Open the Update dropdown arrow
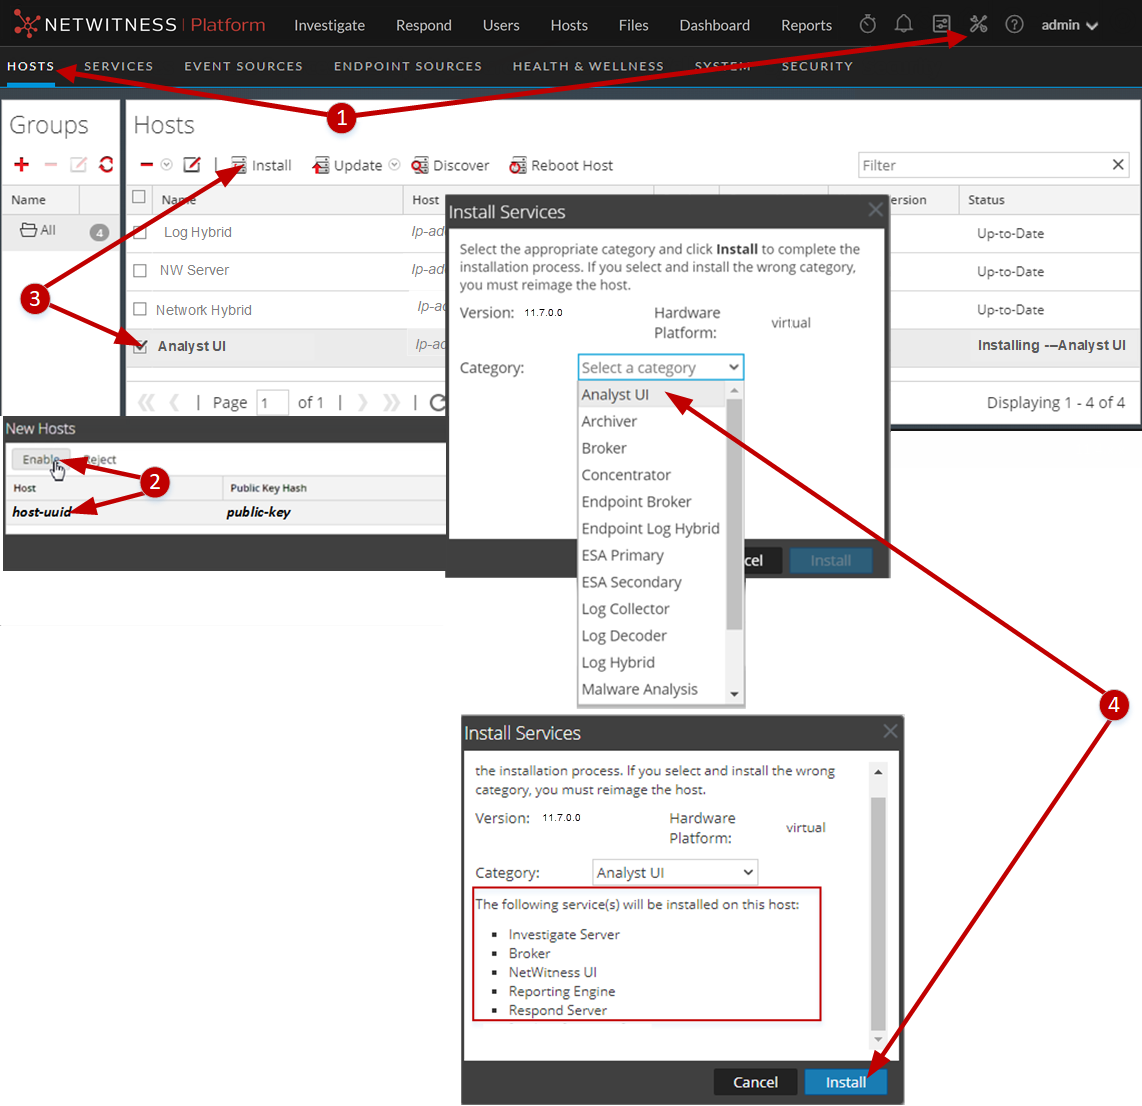This screenshot has height=1106, width=1142. (394, 165)
